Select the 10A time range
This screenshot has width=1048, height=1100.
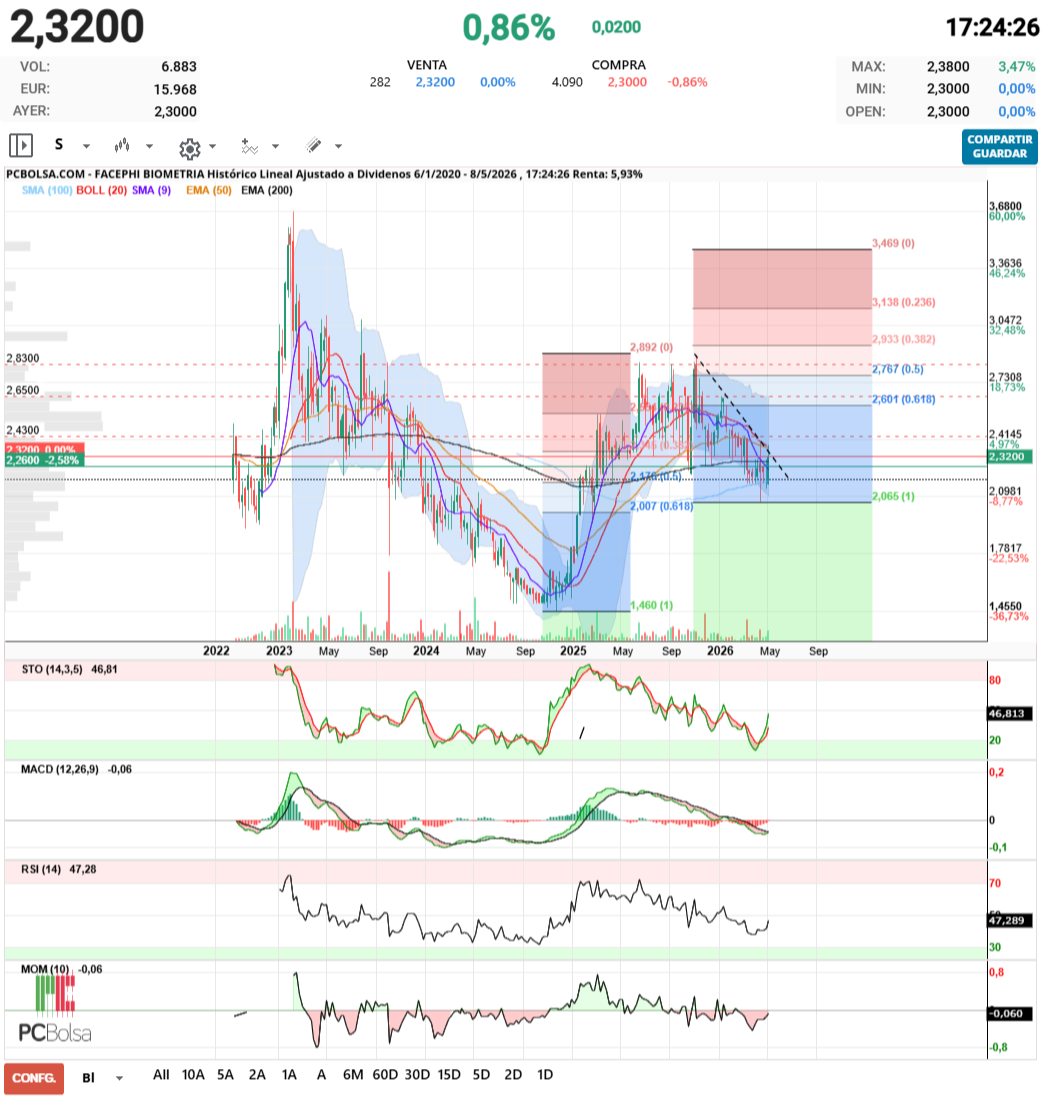(x=193, y=1075)
